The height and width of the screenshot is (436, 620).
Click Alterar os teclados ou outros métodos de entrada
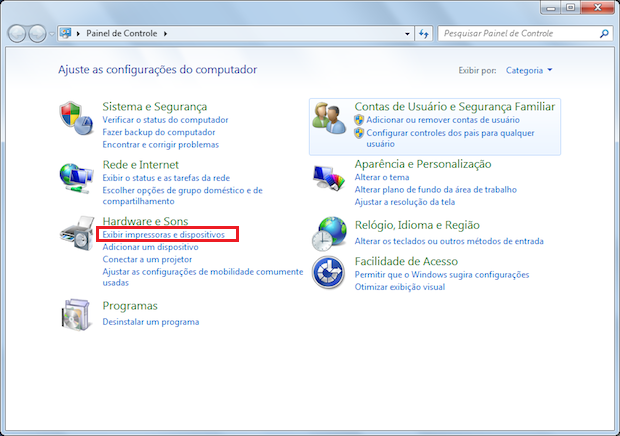click(x=449, y=241)
